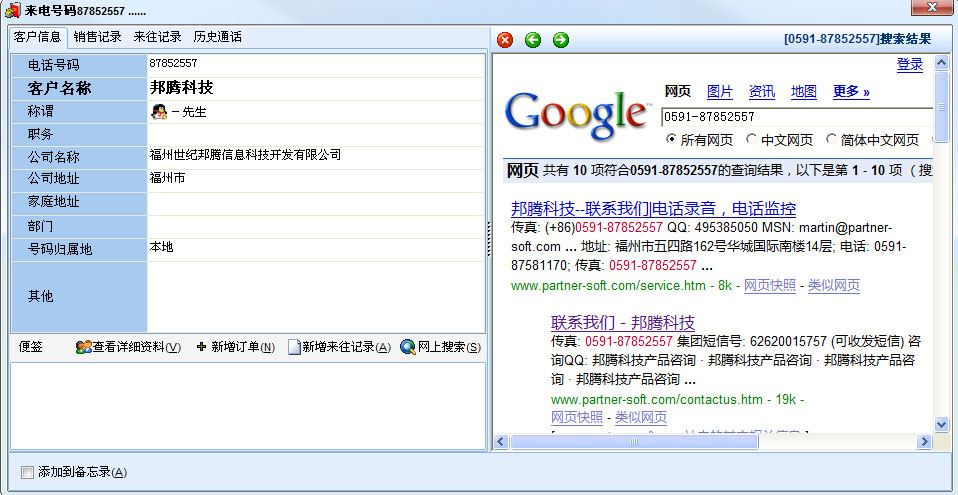Open the 历史通话 tab
The image size is (958, 495).
pos(217,37)
